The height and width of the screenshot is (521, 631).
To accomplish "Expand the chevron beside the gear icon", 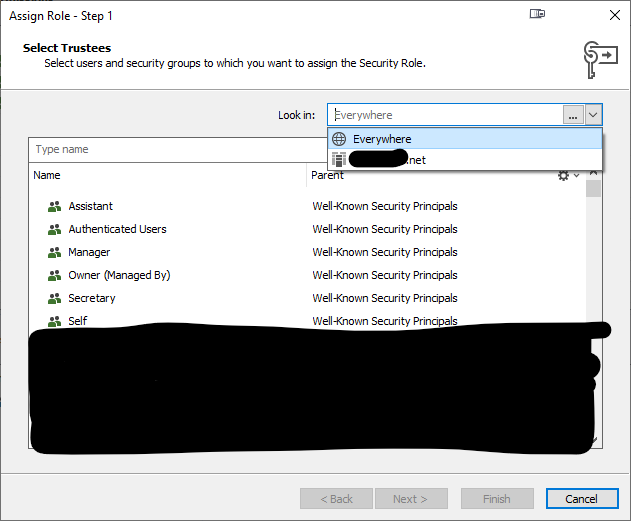I will click(577, 176).
